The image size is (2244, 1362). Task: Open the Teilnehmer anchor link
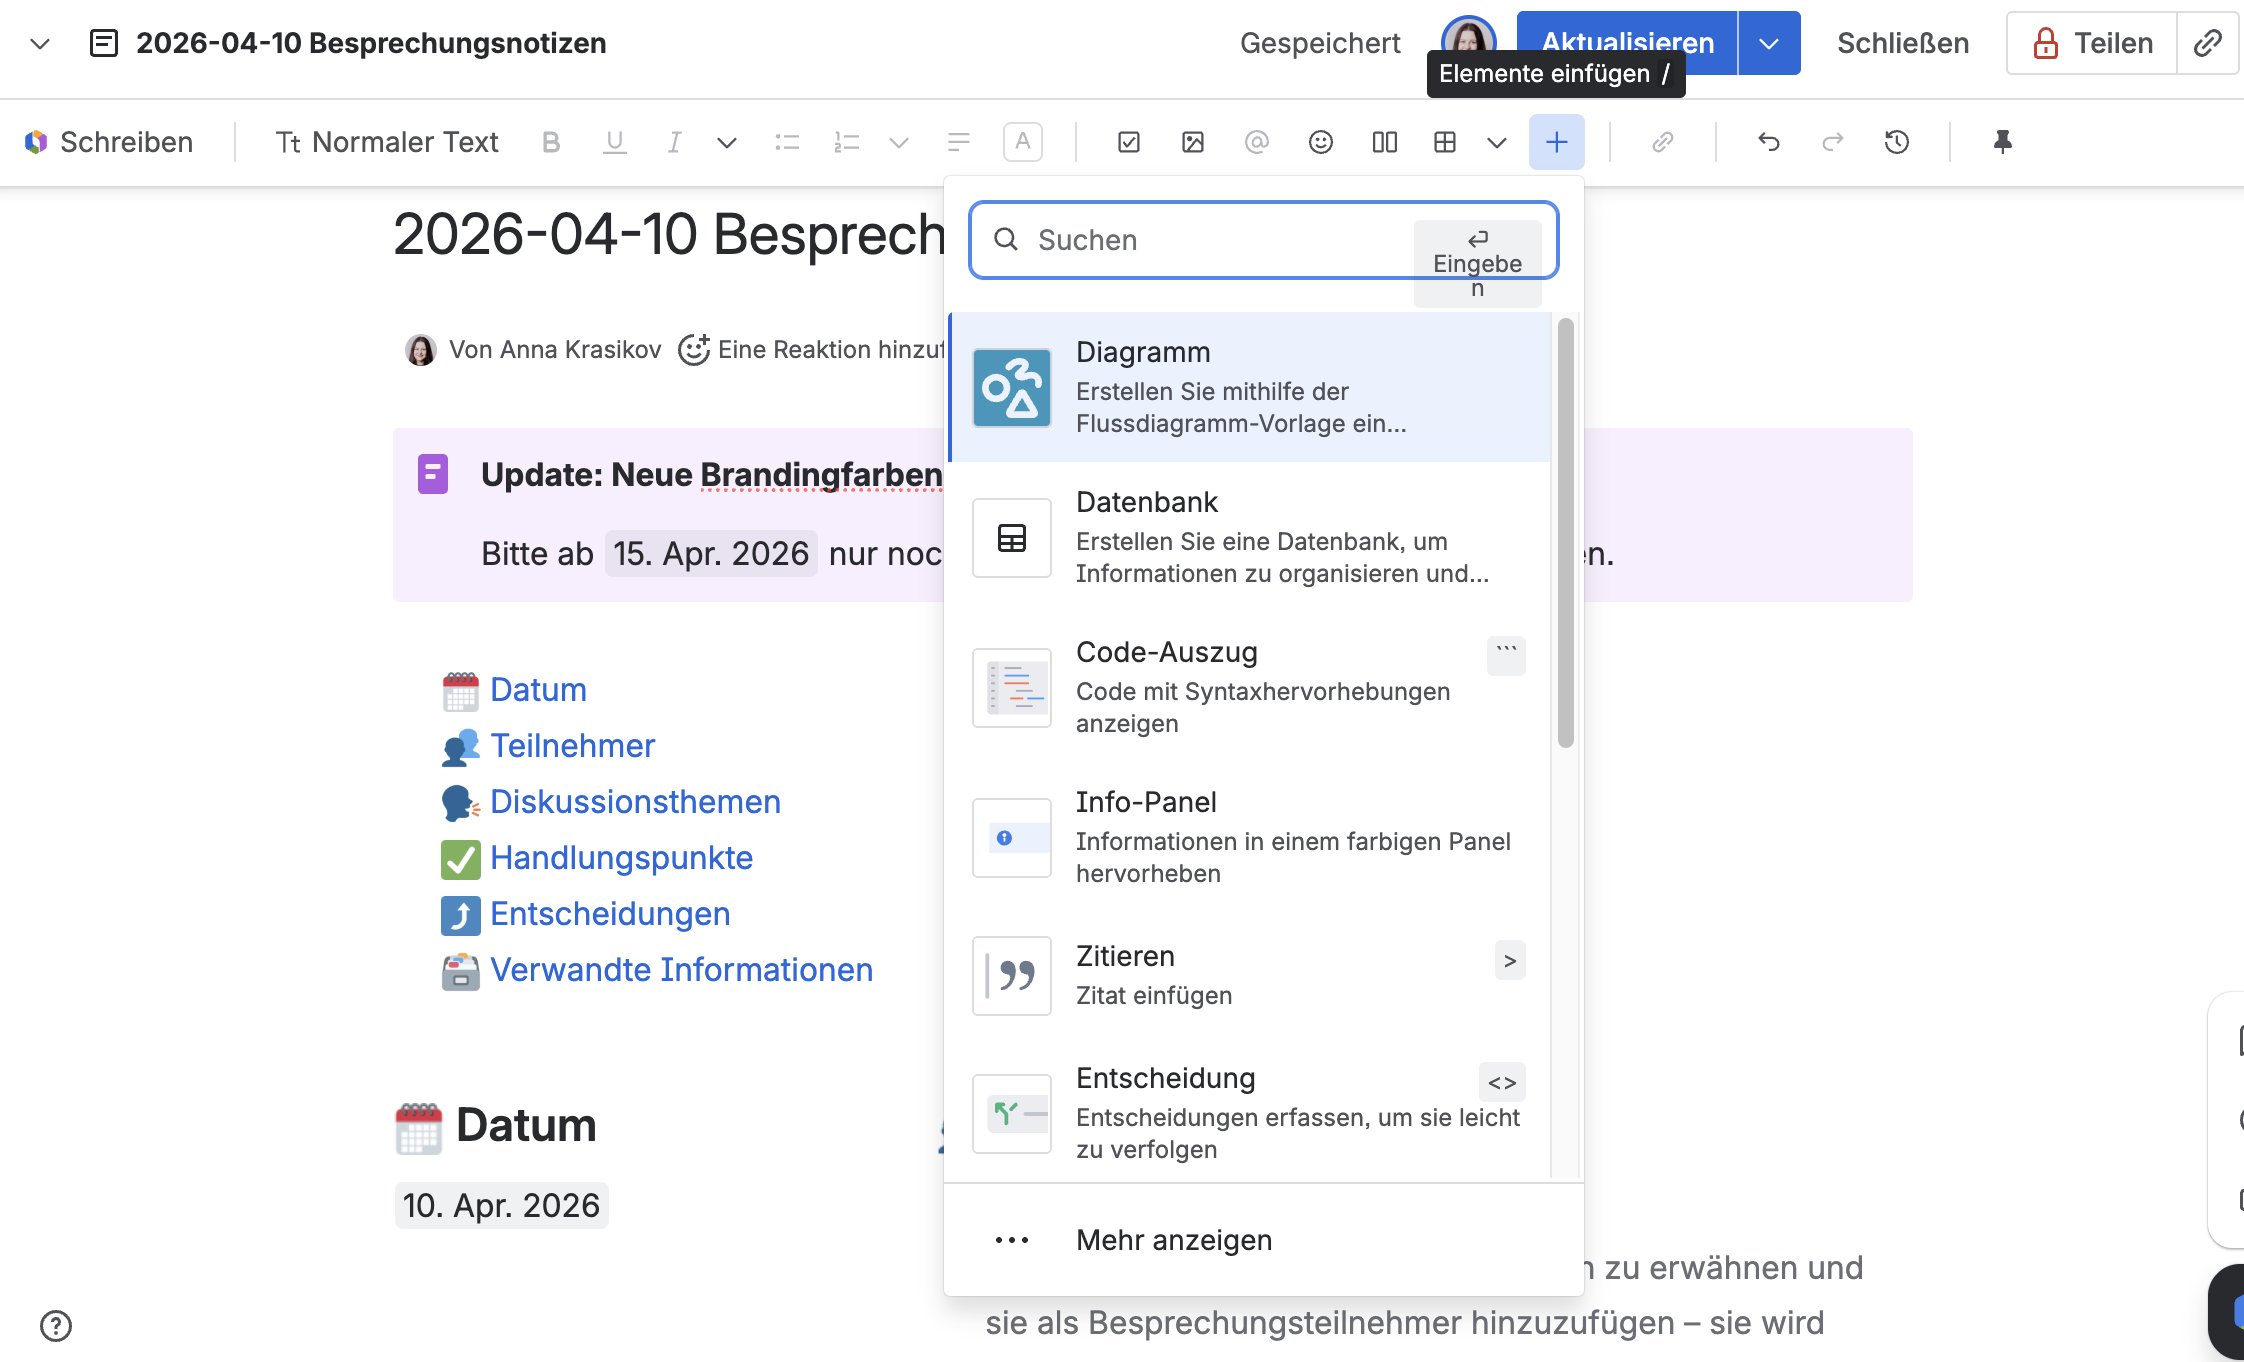point(572,746)
